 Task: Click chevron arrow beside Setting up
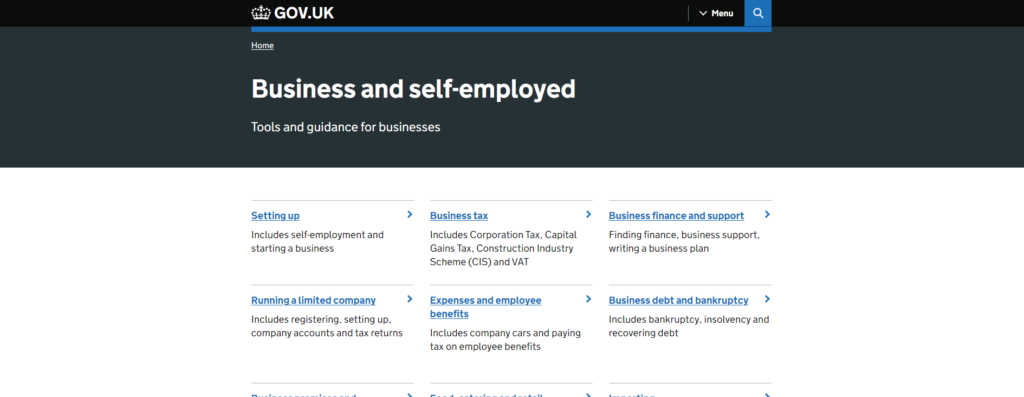tap(409, 214)
